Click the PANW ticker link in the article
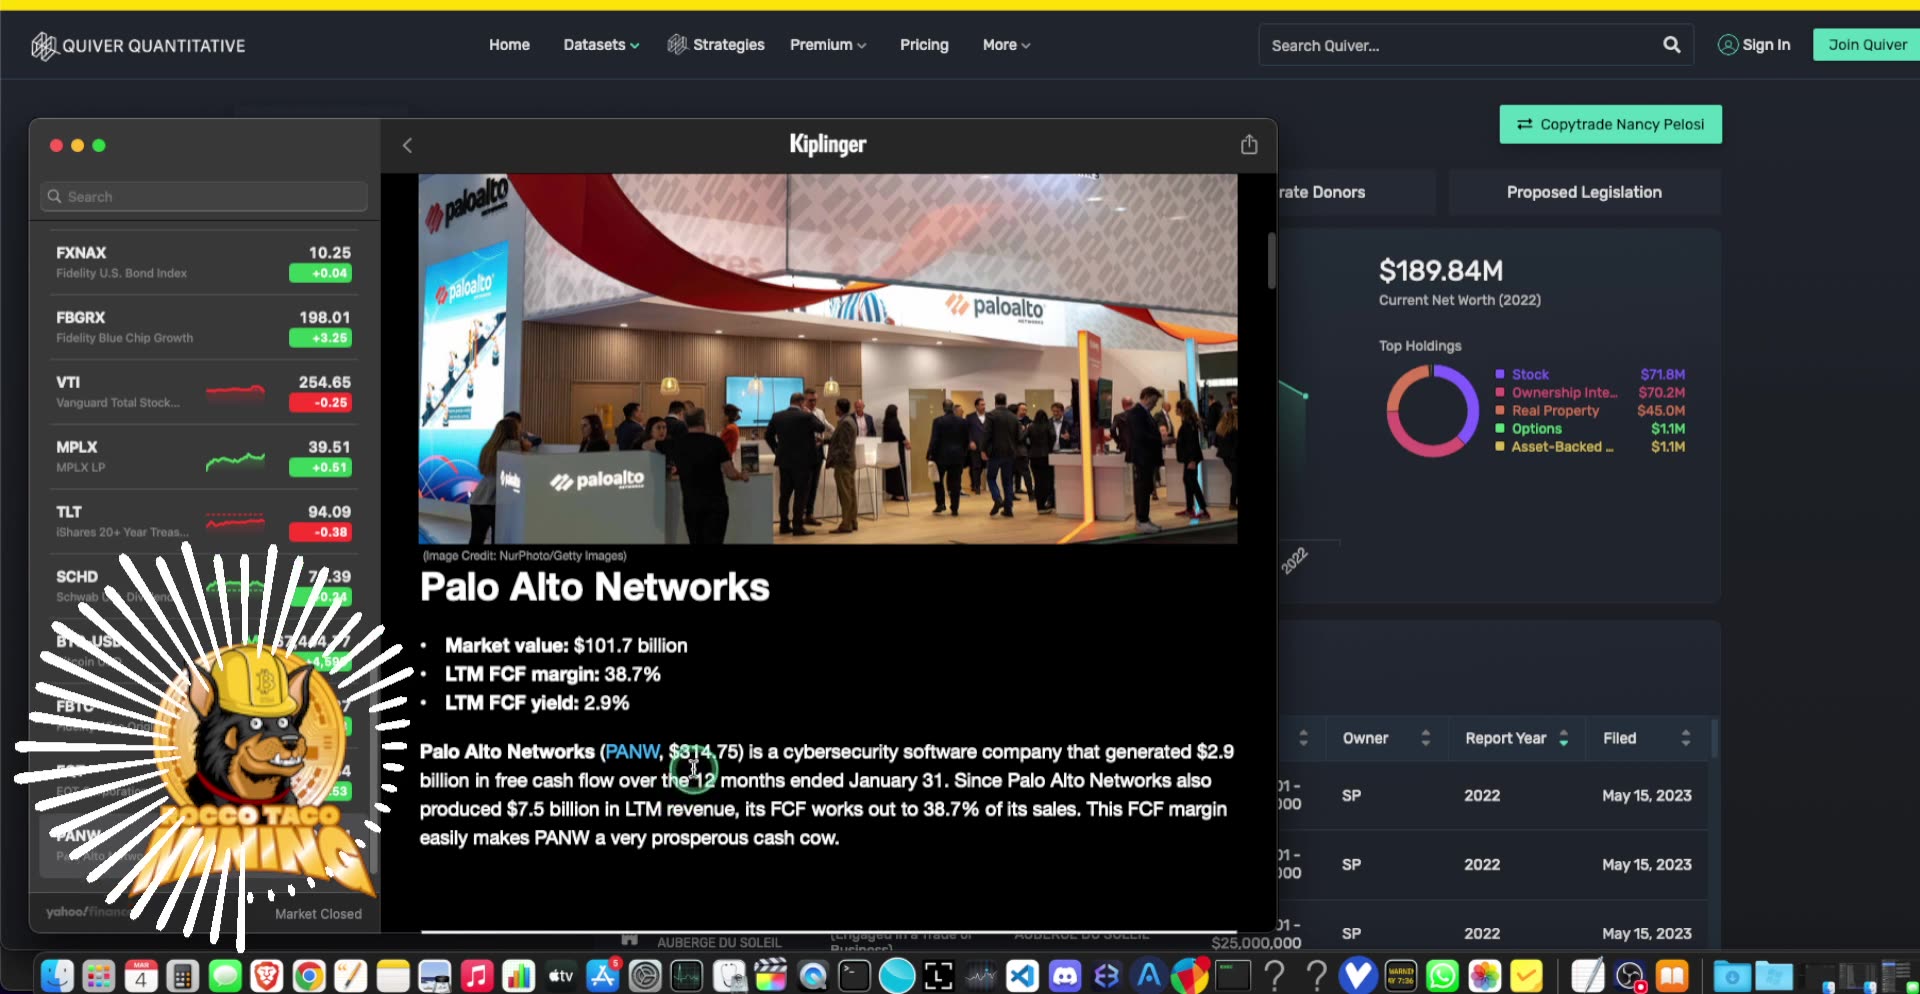The width and height of the screenshot is (1920, 994). [x=632, y=752]
